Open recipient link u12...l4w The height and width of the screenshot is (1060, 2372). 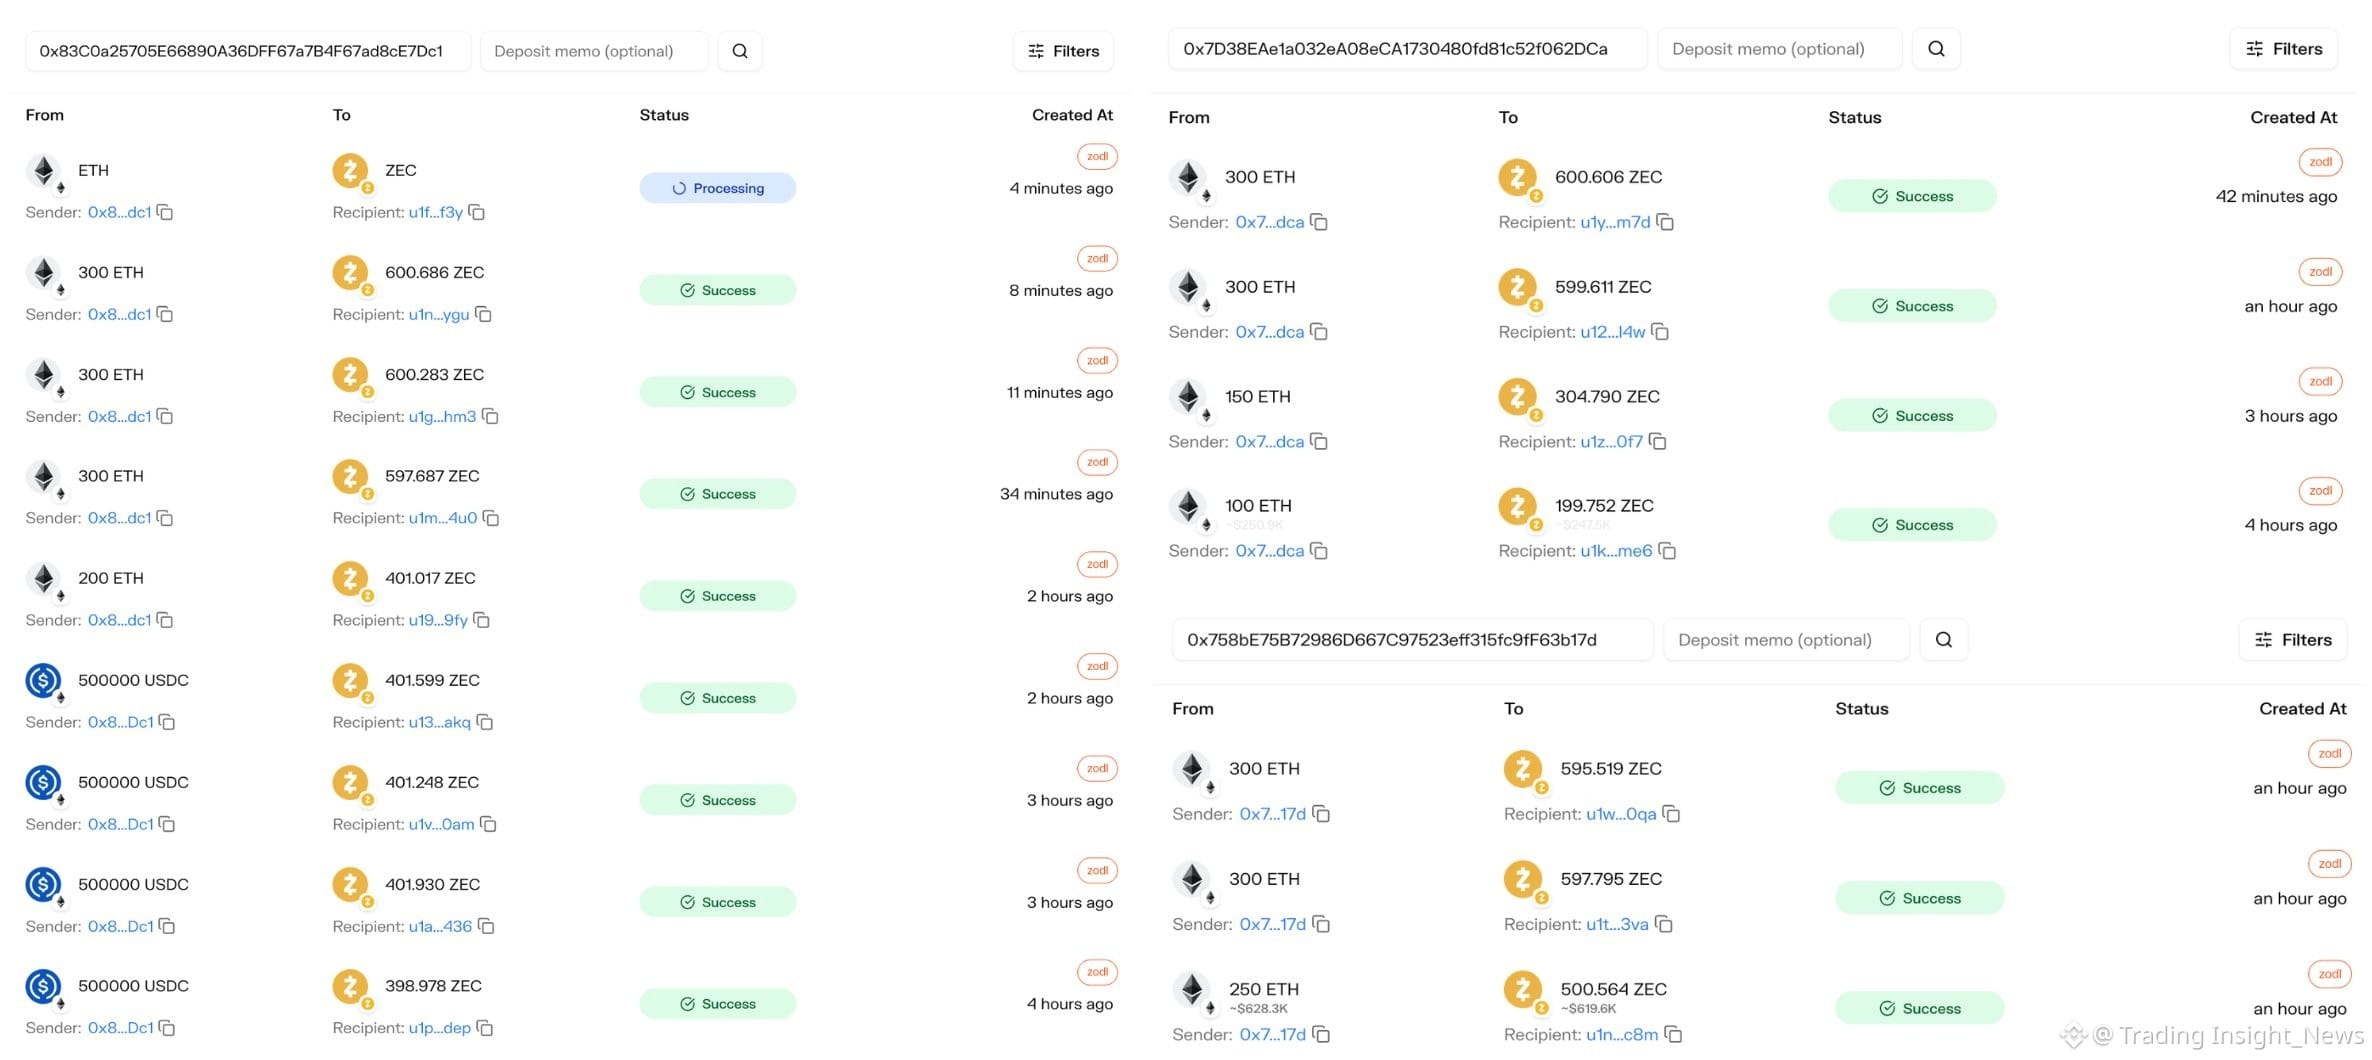click(x=1612, y=332)
